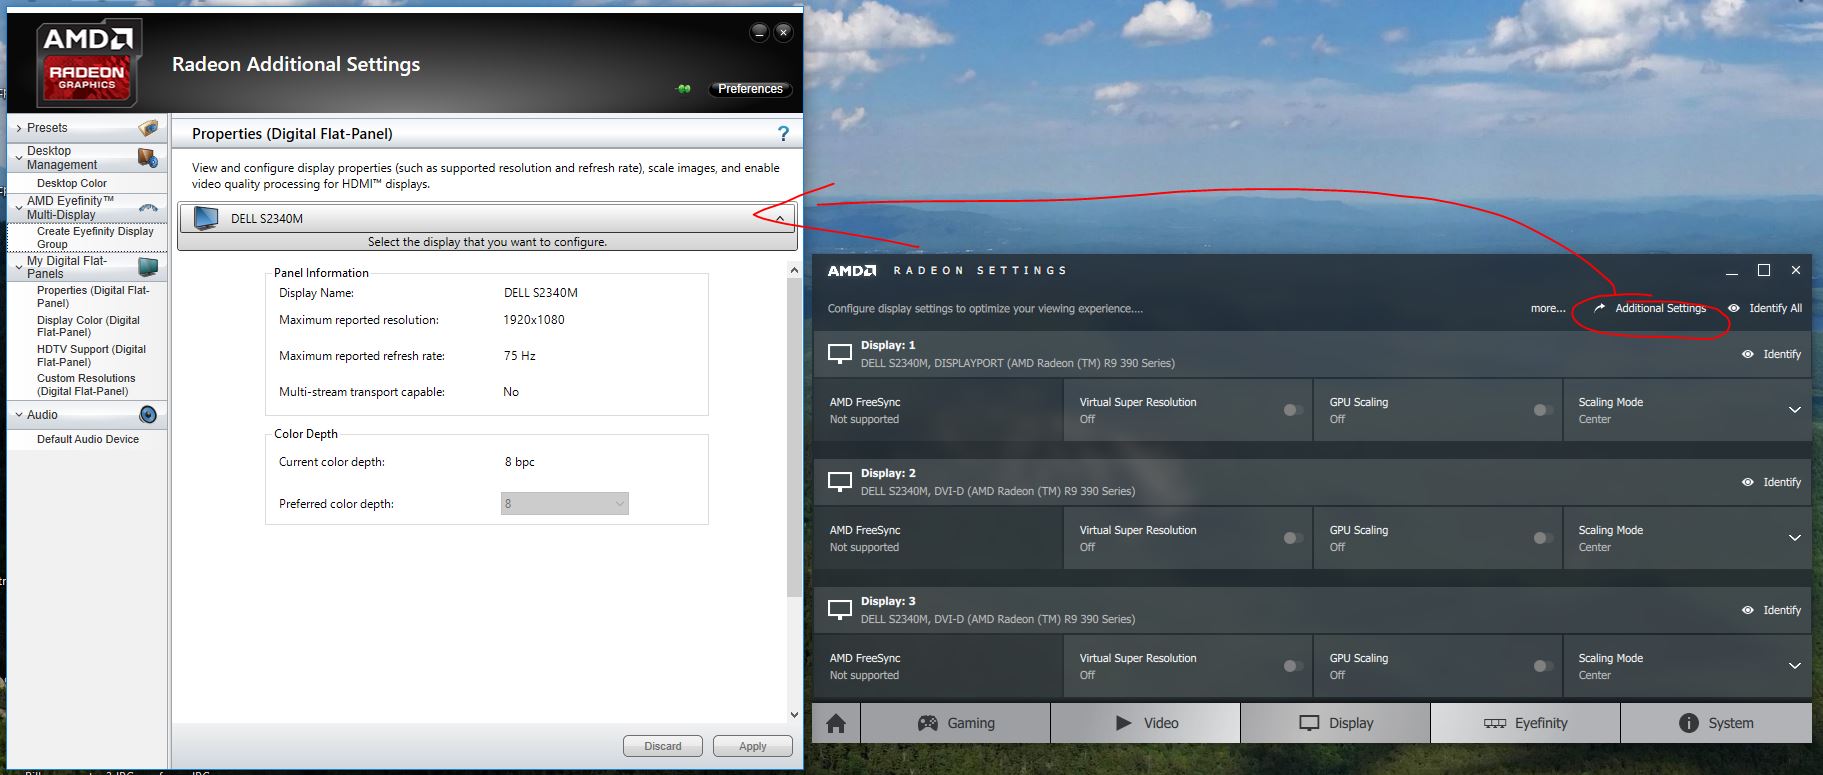The width and height of the screenshot is (1823, 775).
Task: Click AMD FreeSync tile for Display 1
Action: click(938, 410)
